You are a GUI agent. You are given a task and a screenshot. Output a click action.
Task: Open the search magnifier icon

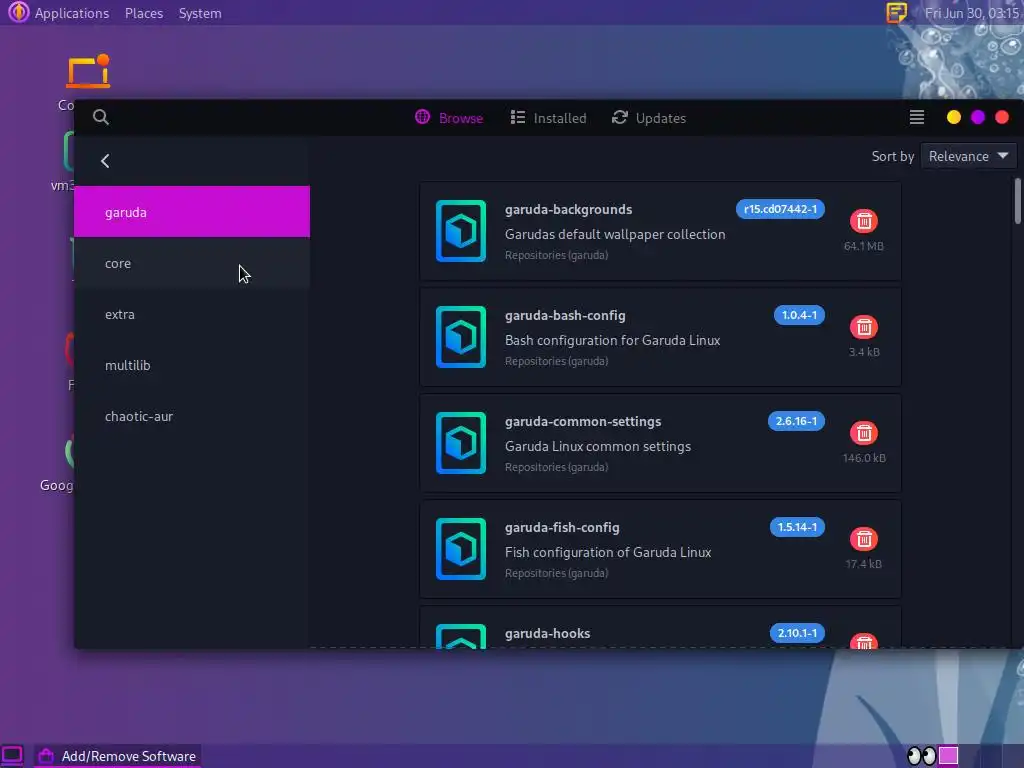tap(101, 117)
